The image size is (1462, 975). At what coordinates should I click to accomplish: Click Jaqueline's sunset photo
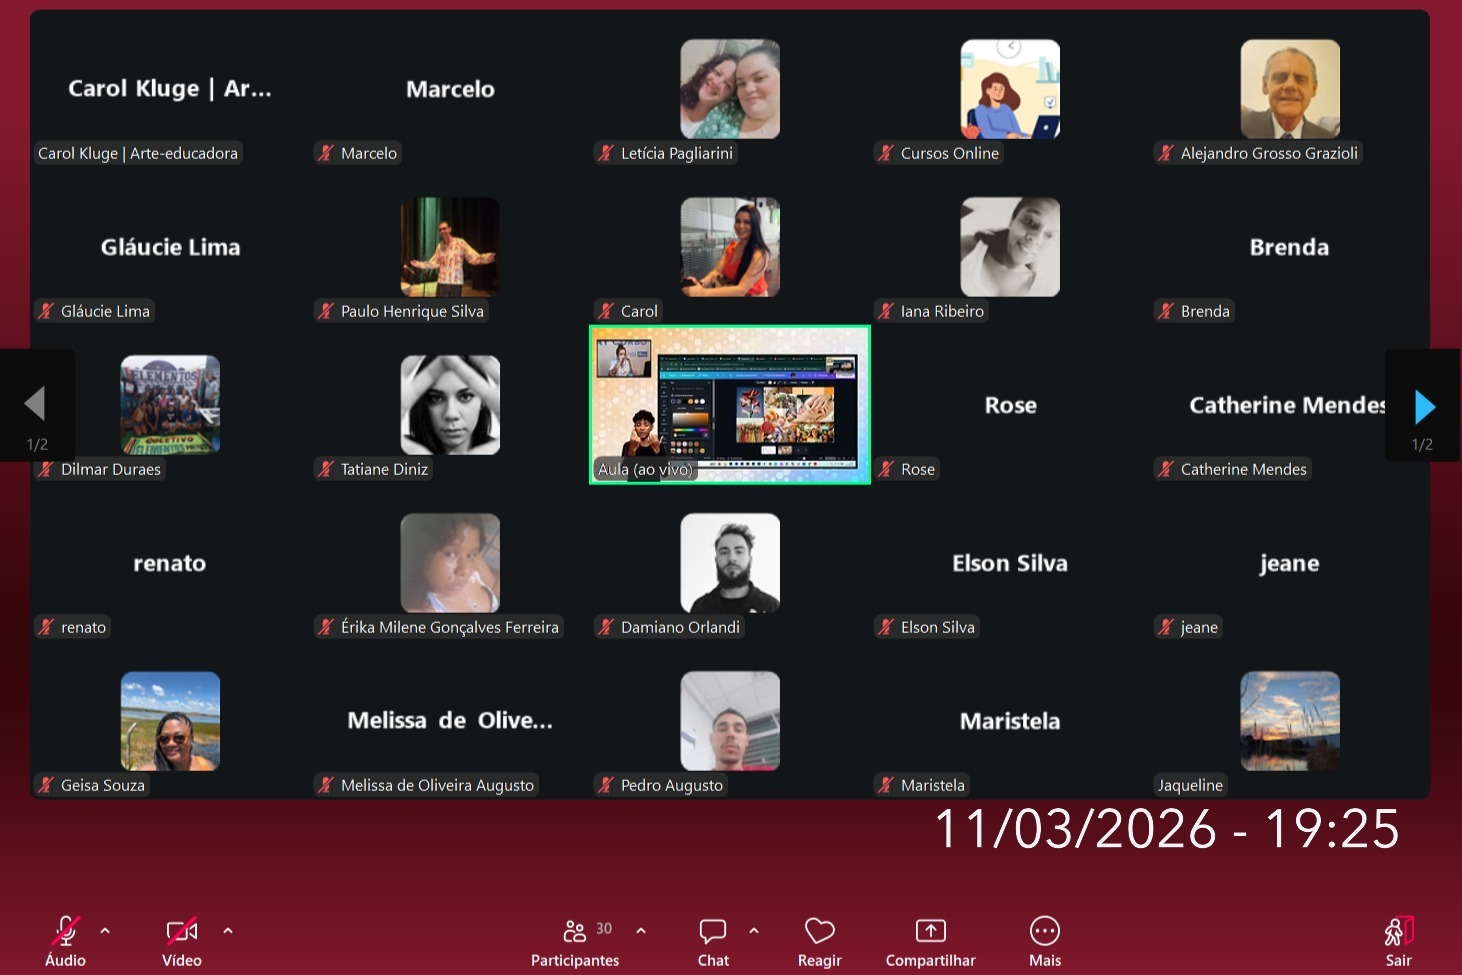click(x=1290, y=721)
